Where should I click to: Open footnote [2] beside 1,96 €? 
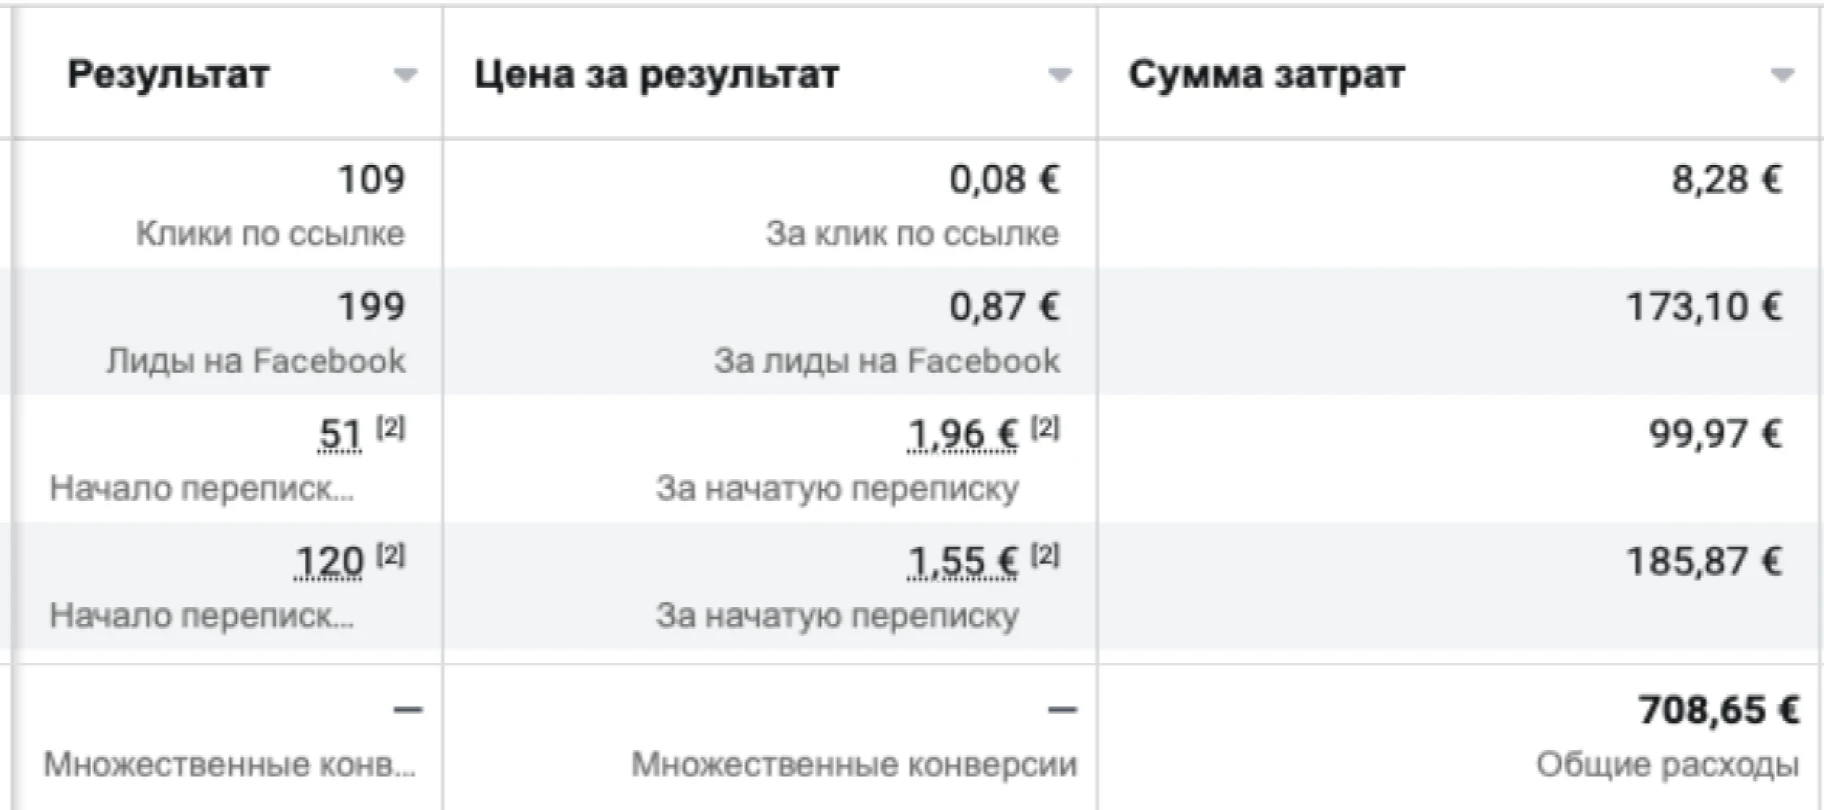tap(1045, 428)
